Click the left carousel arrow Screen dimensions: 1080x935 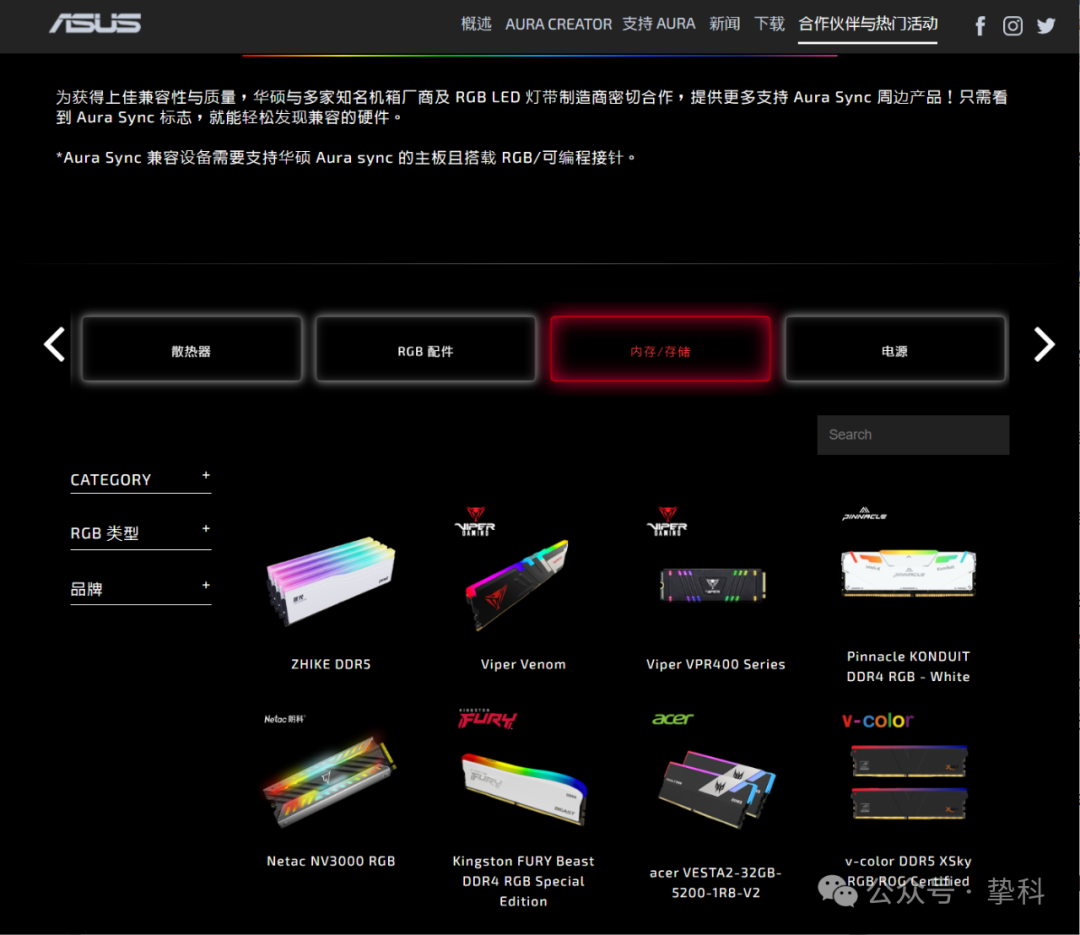click(x=54, y=344)
